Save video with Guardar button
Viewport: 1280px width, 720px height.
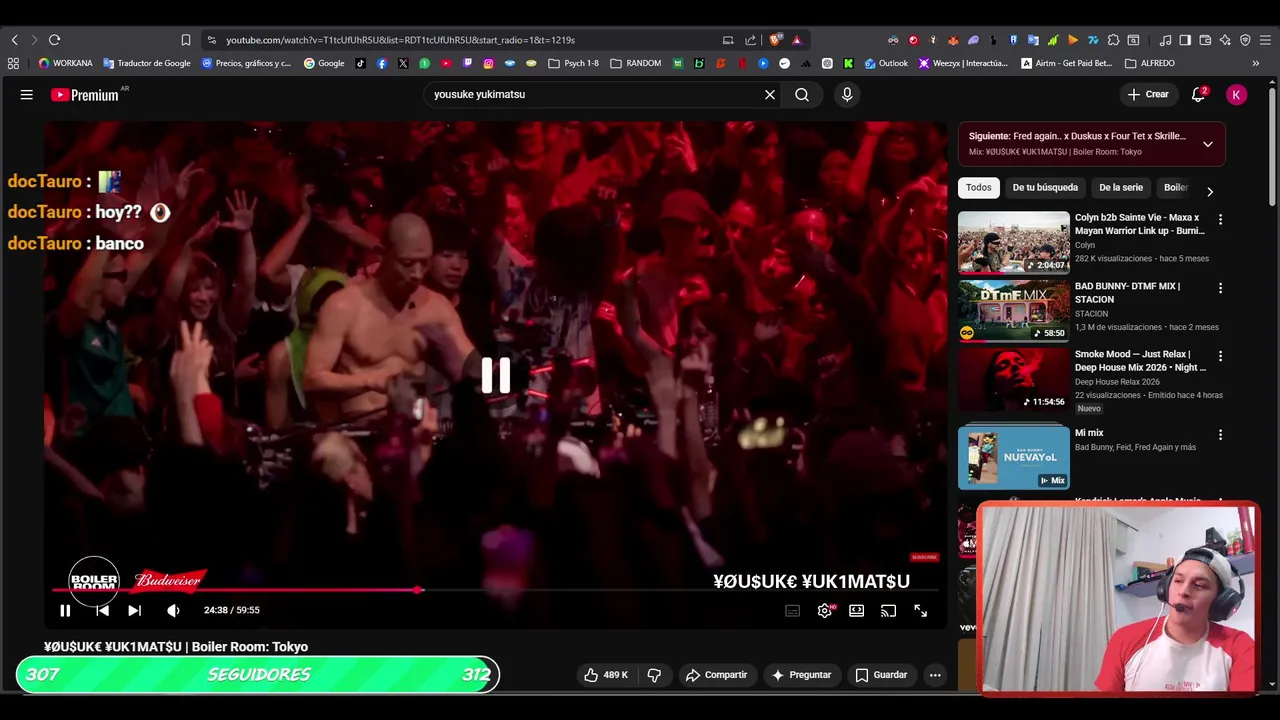(x=881, y=675)
